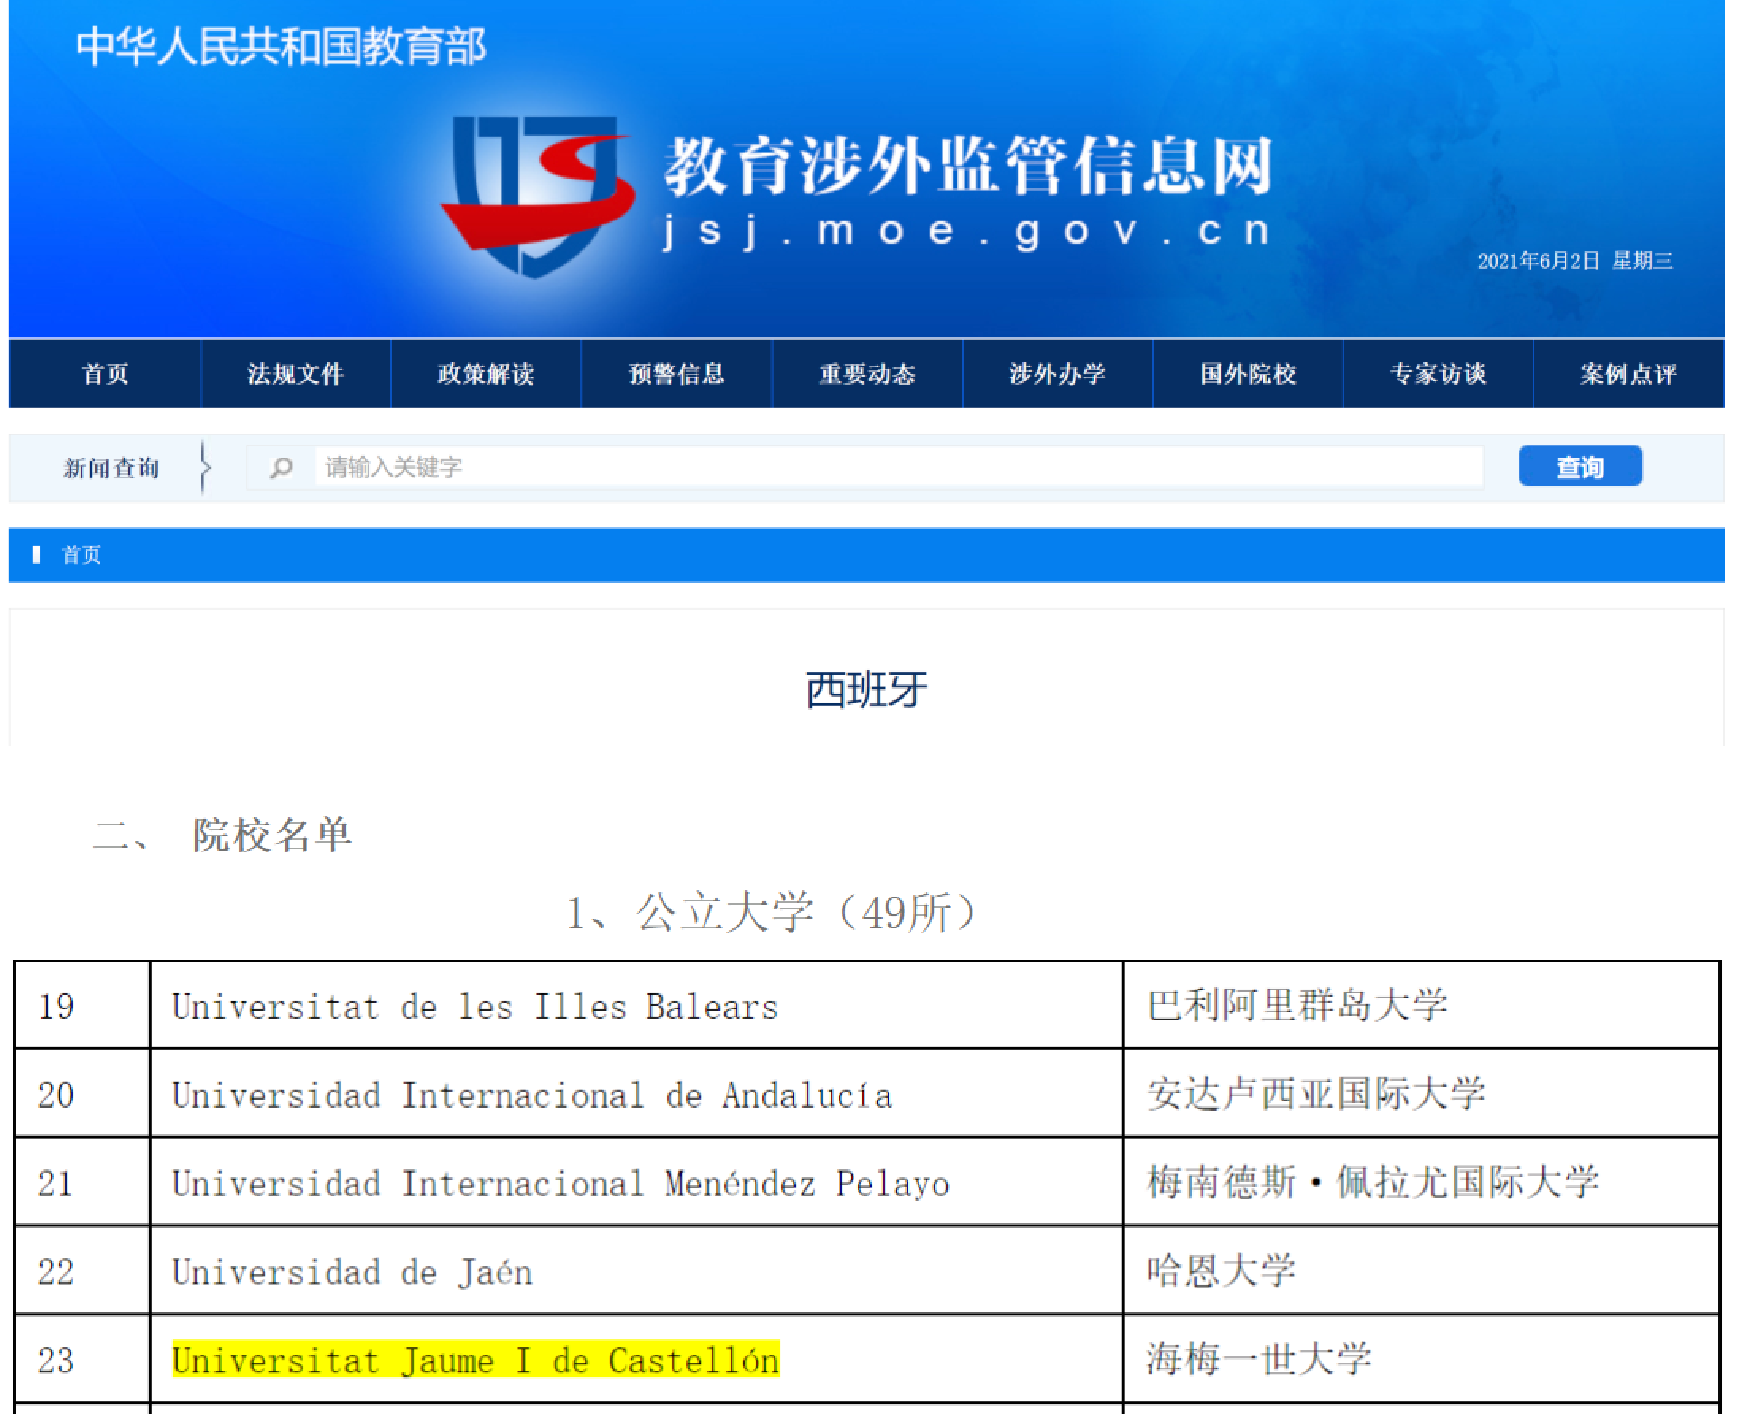The width and height of the screenshot is (1742, 1414).
Task: Click the site shield logo
Action: (x=538, y=196)
